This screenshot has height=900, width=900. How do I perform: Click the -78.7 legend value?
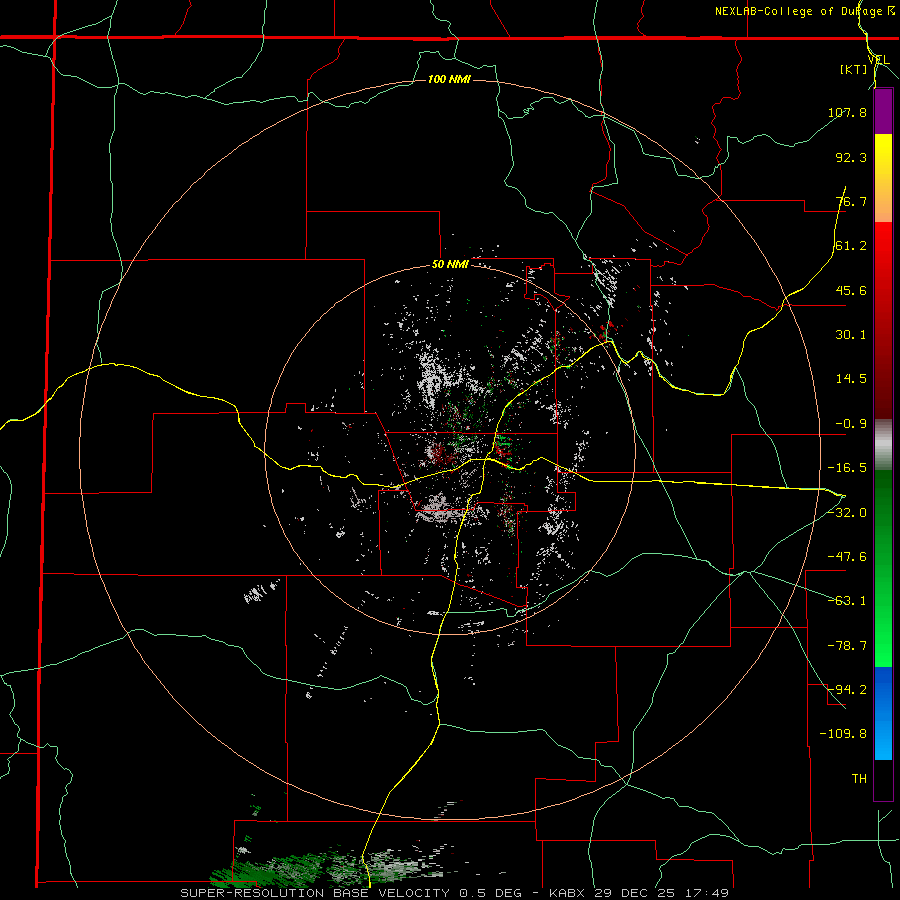click(847, 646)
